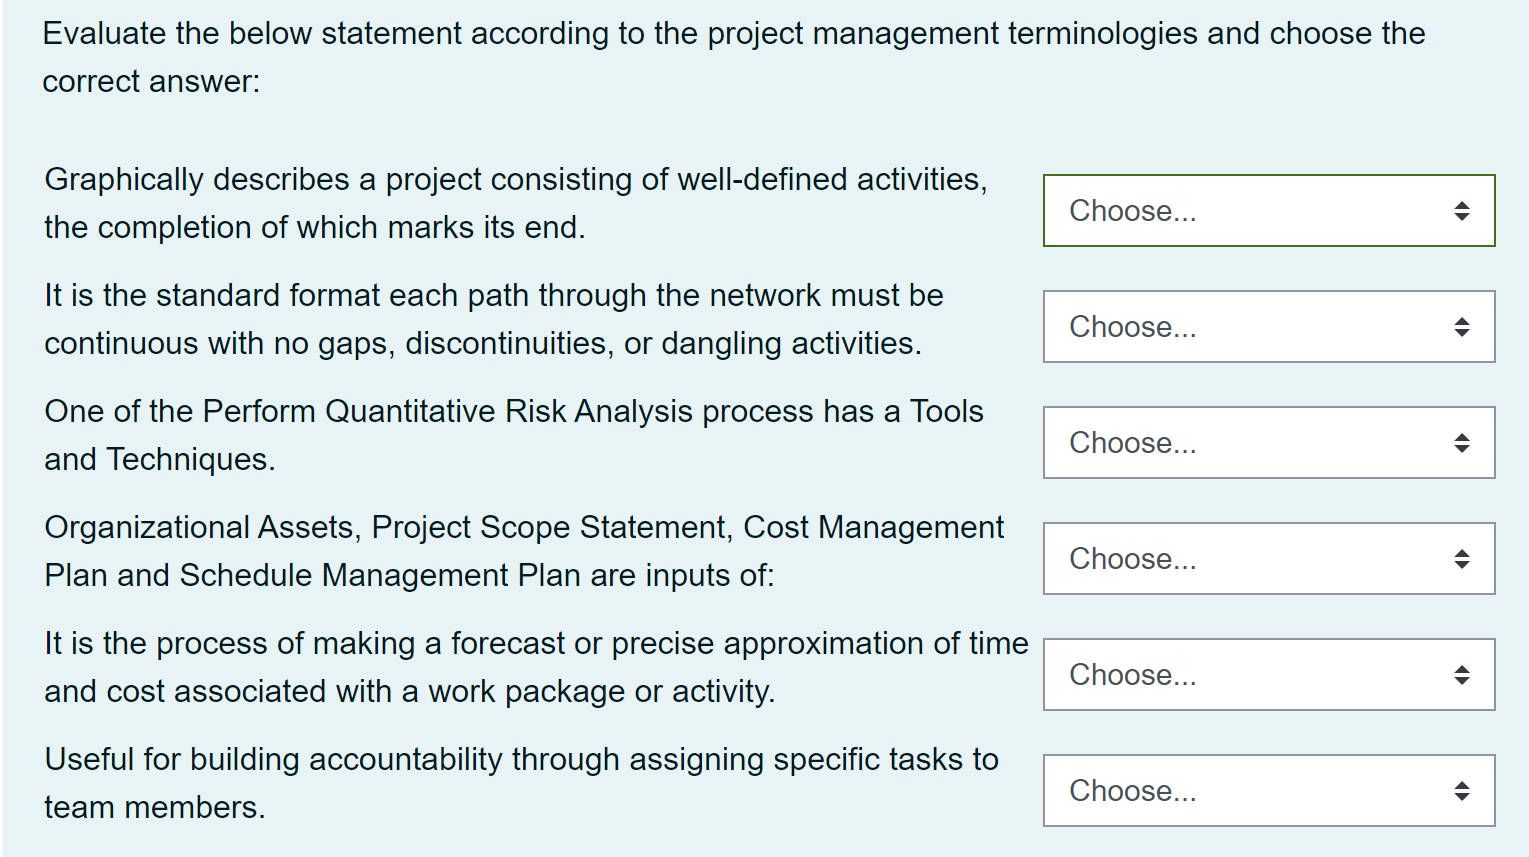Open dropdown for 'standard format each path' statement
The height and width of the screenshot is (857, 1529).
tap(1268, 327)
